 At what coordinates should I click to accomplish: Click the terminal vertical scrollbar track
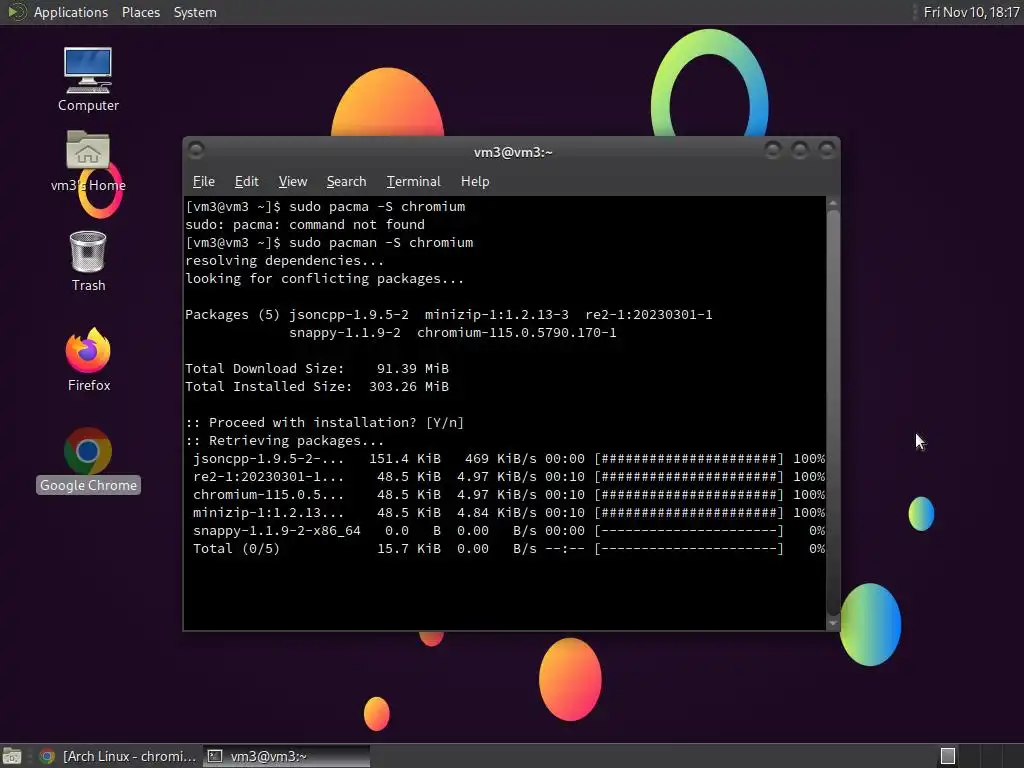(x=833, y=413)
